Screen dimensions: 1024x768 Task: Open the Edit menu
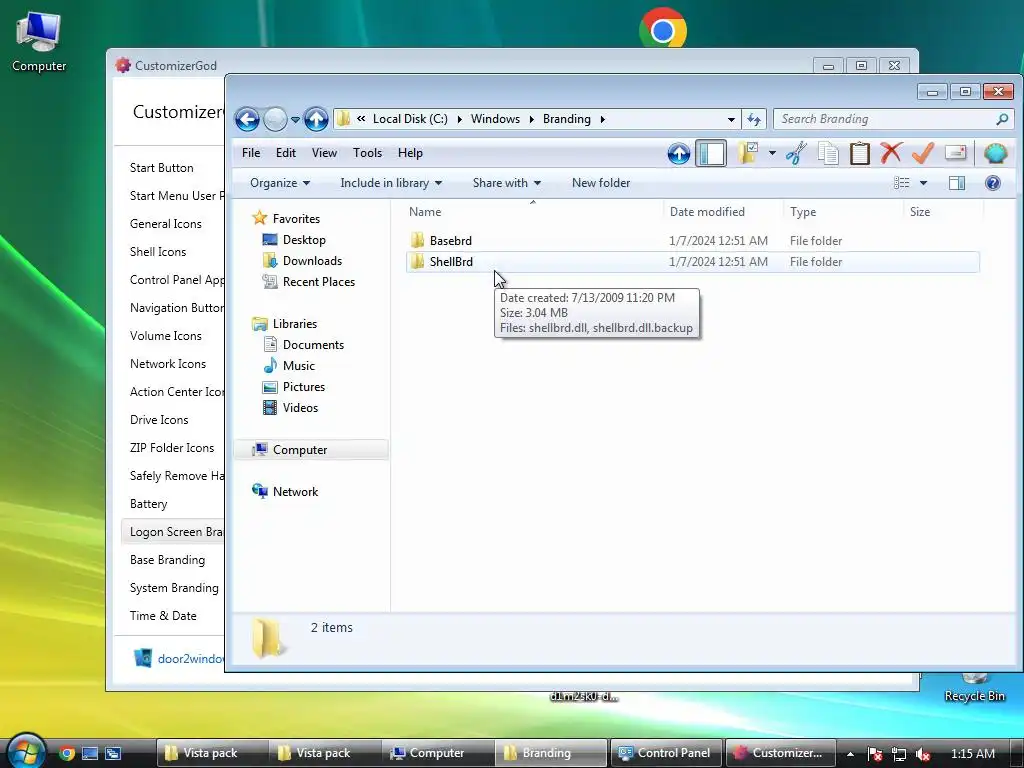coord(285,153)
